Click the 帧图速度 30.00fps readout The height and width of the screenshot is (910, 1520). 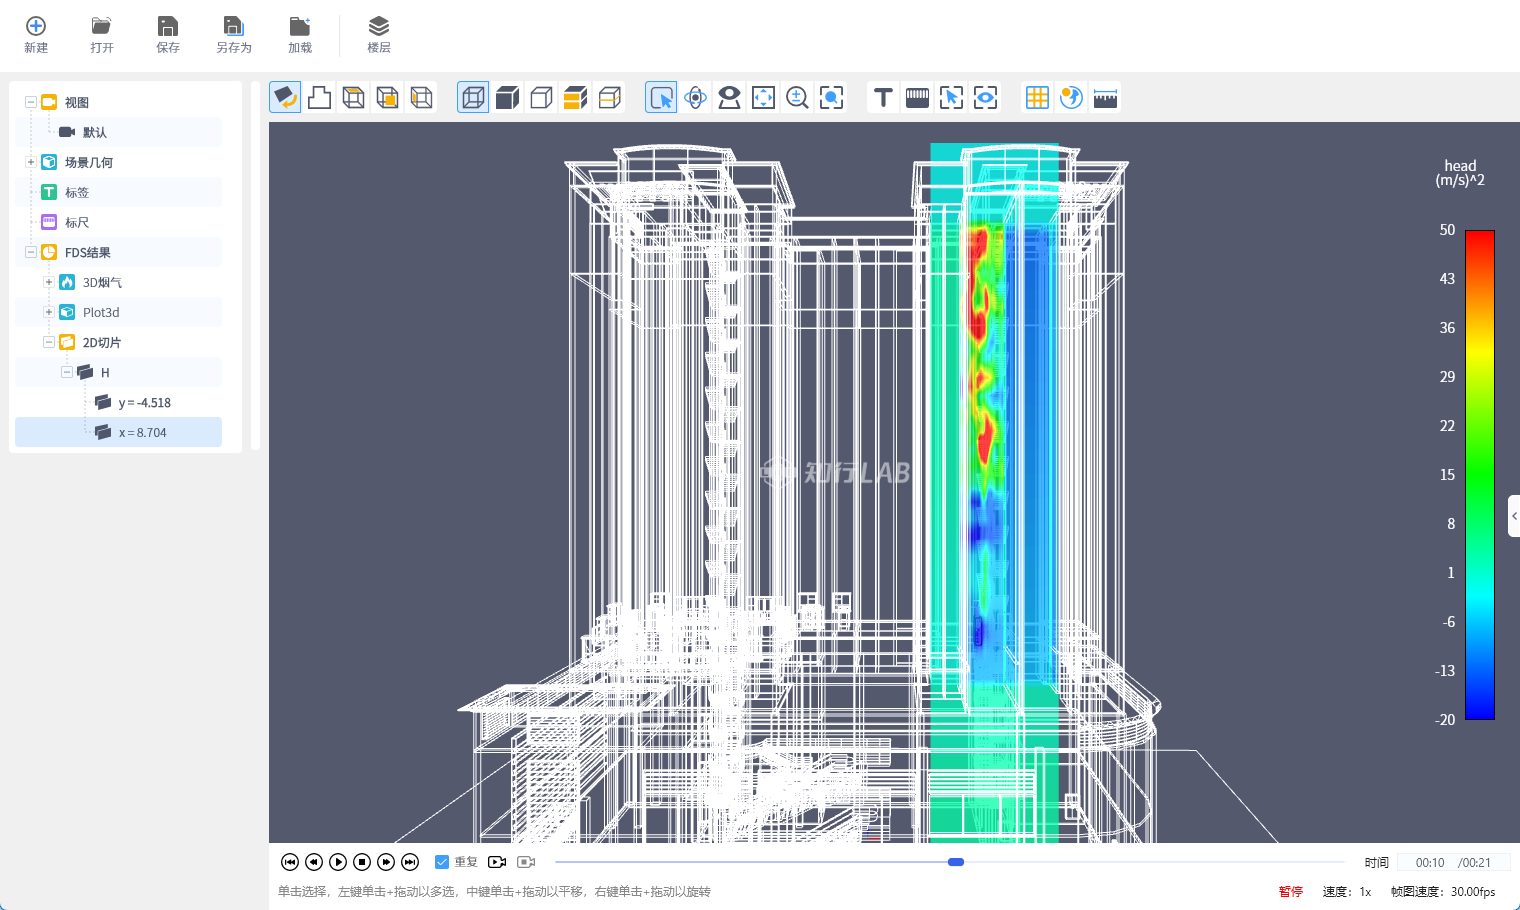[x=1443, y=892]
